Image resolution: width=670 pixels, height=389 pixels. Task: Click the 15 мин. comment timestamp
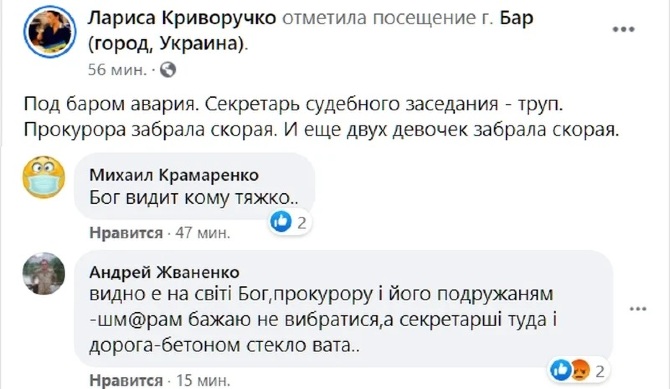coord(203,380)
